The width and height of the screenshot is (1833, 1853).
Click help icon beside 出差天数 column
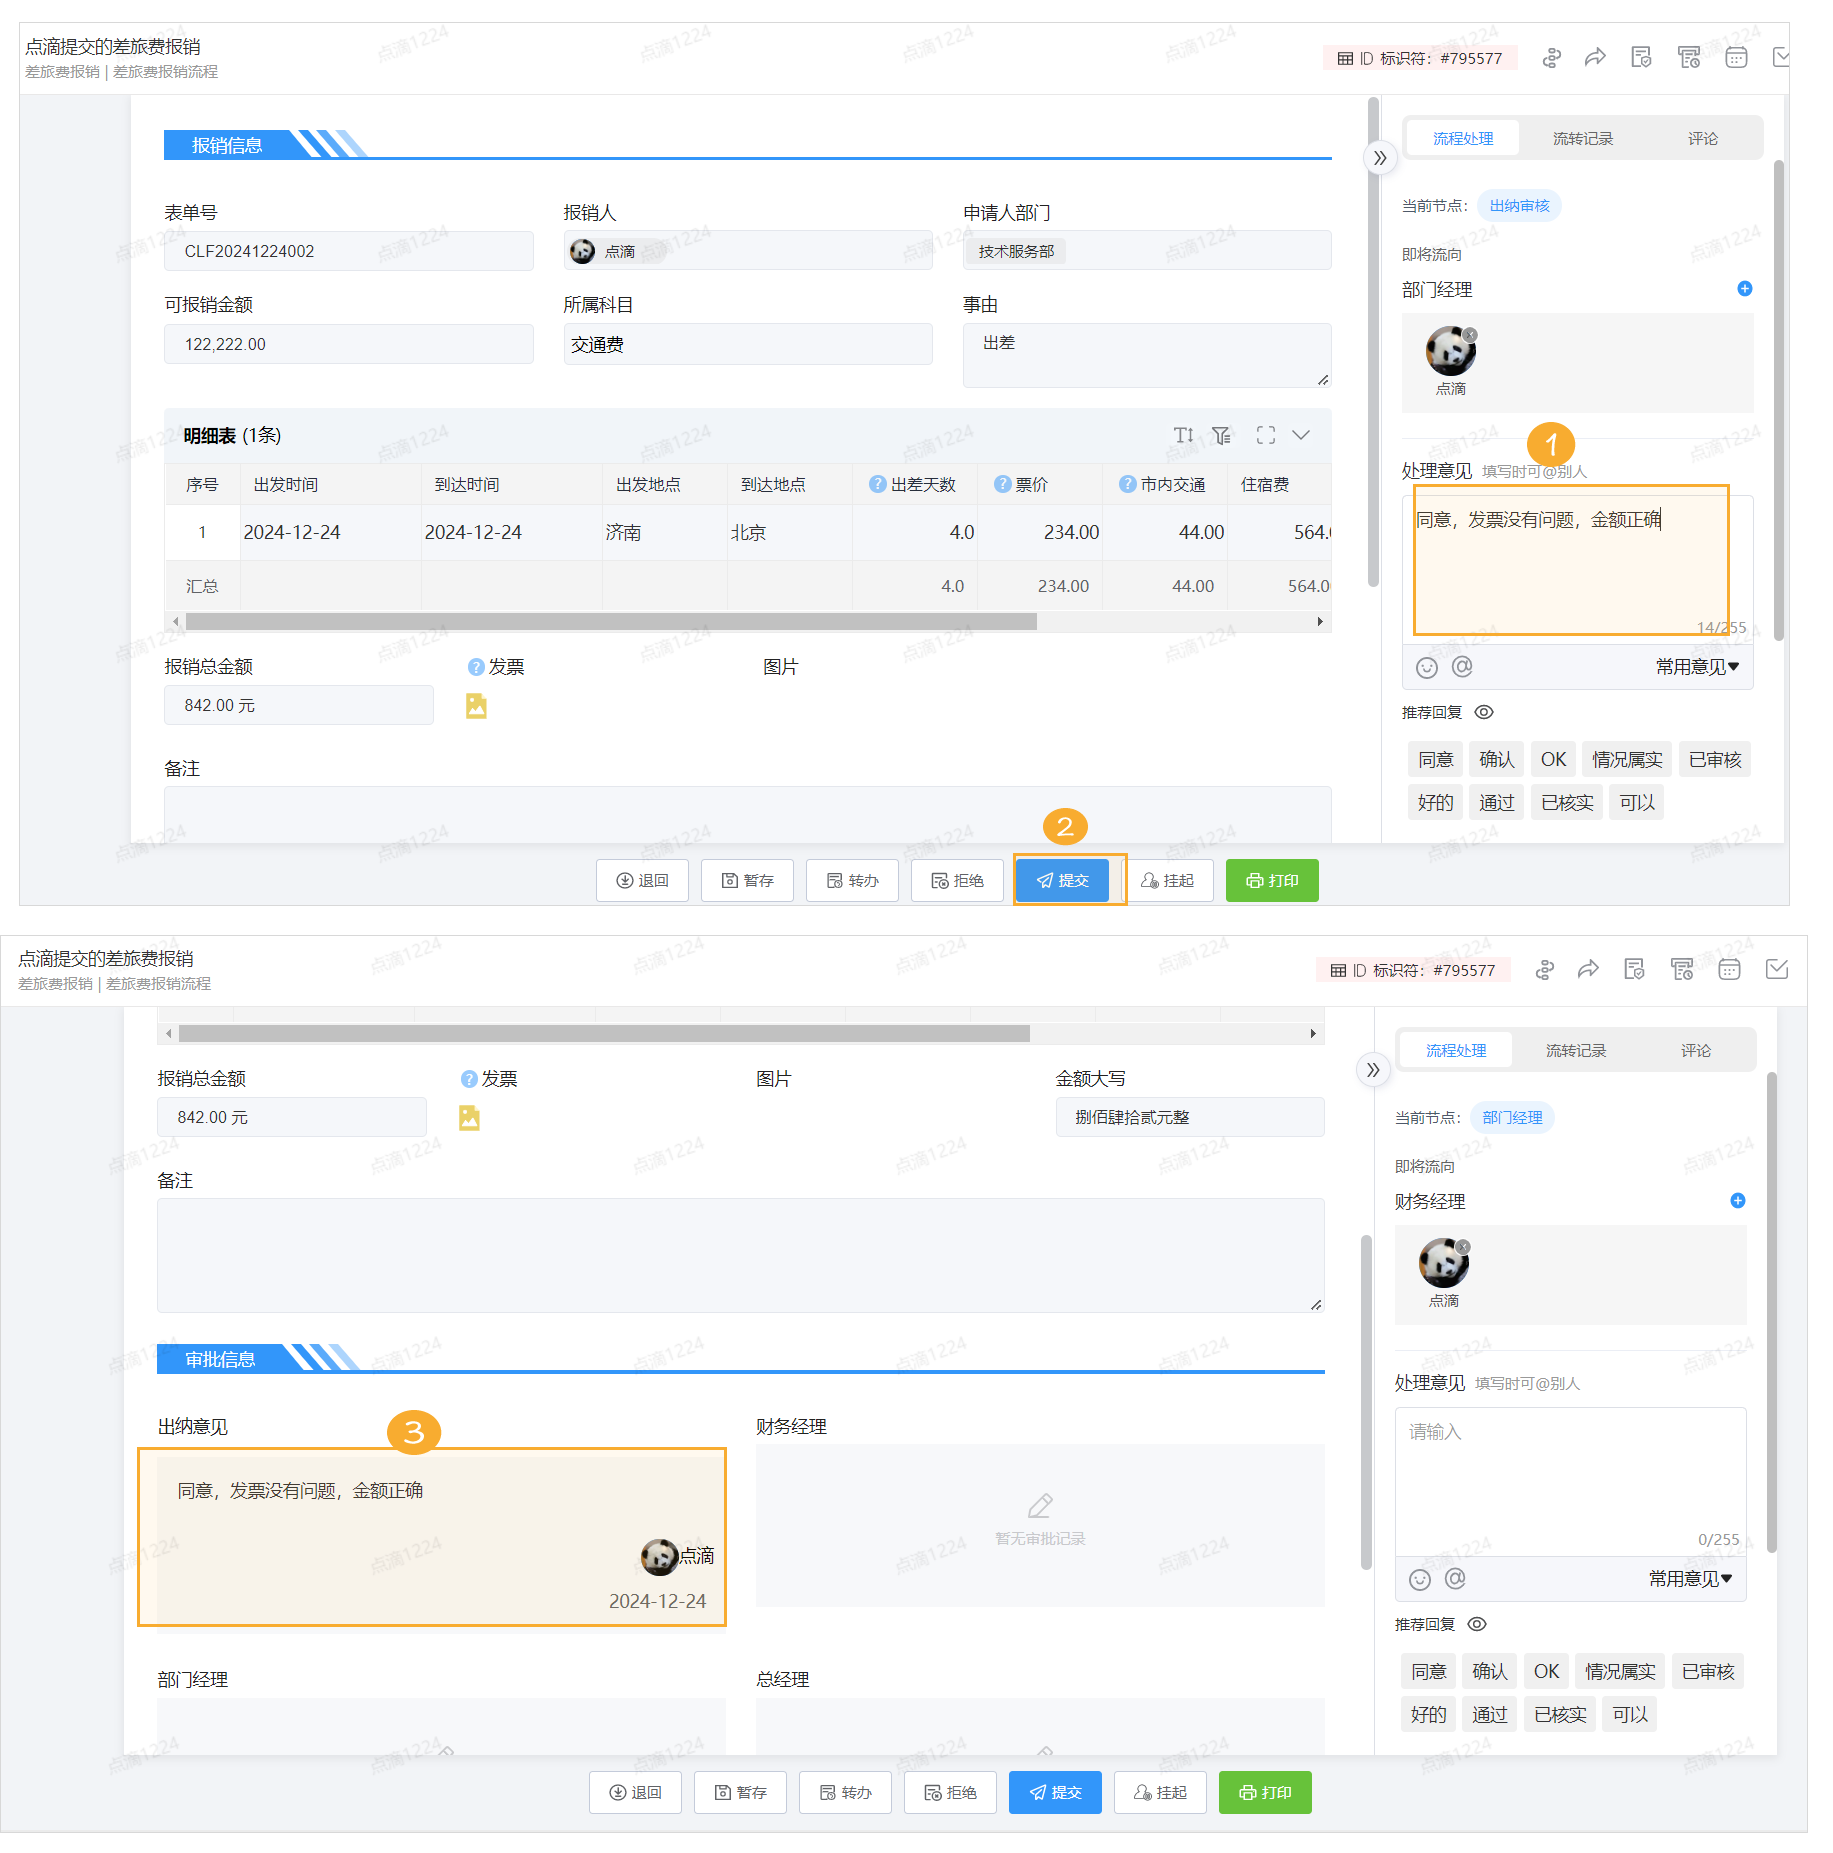(877, 484)
